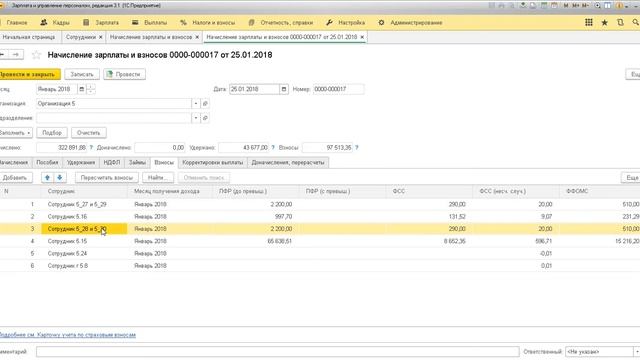Screen dimensions: 640x360
Task: Open month picker beside Январь 2018
Action: (82, 89)
